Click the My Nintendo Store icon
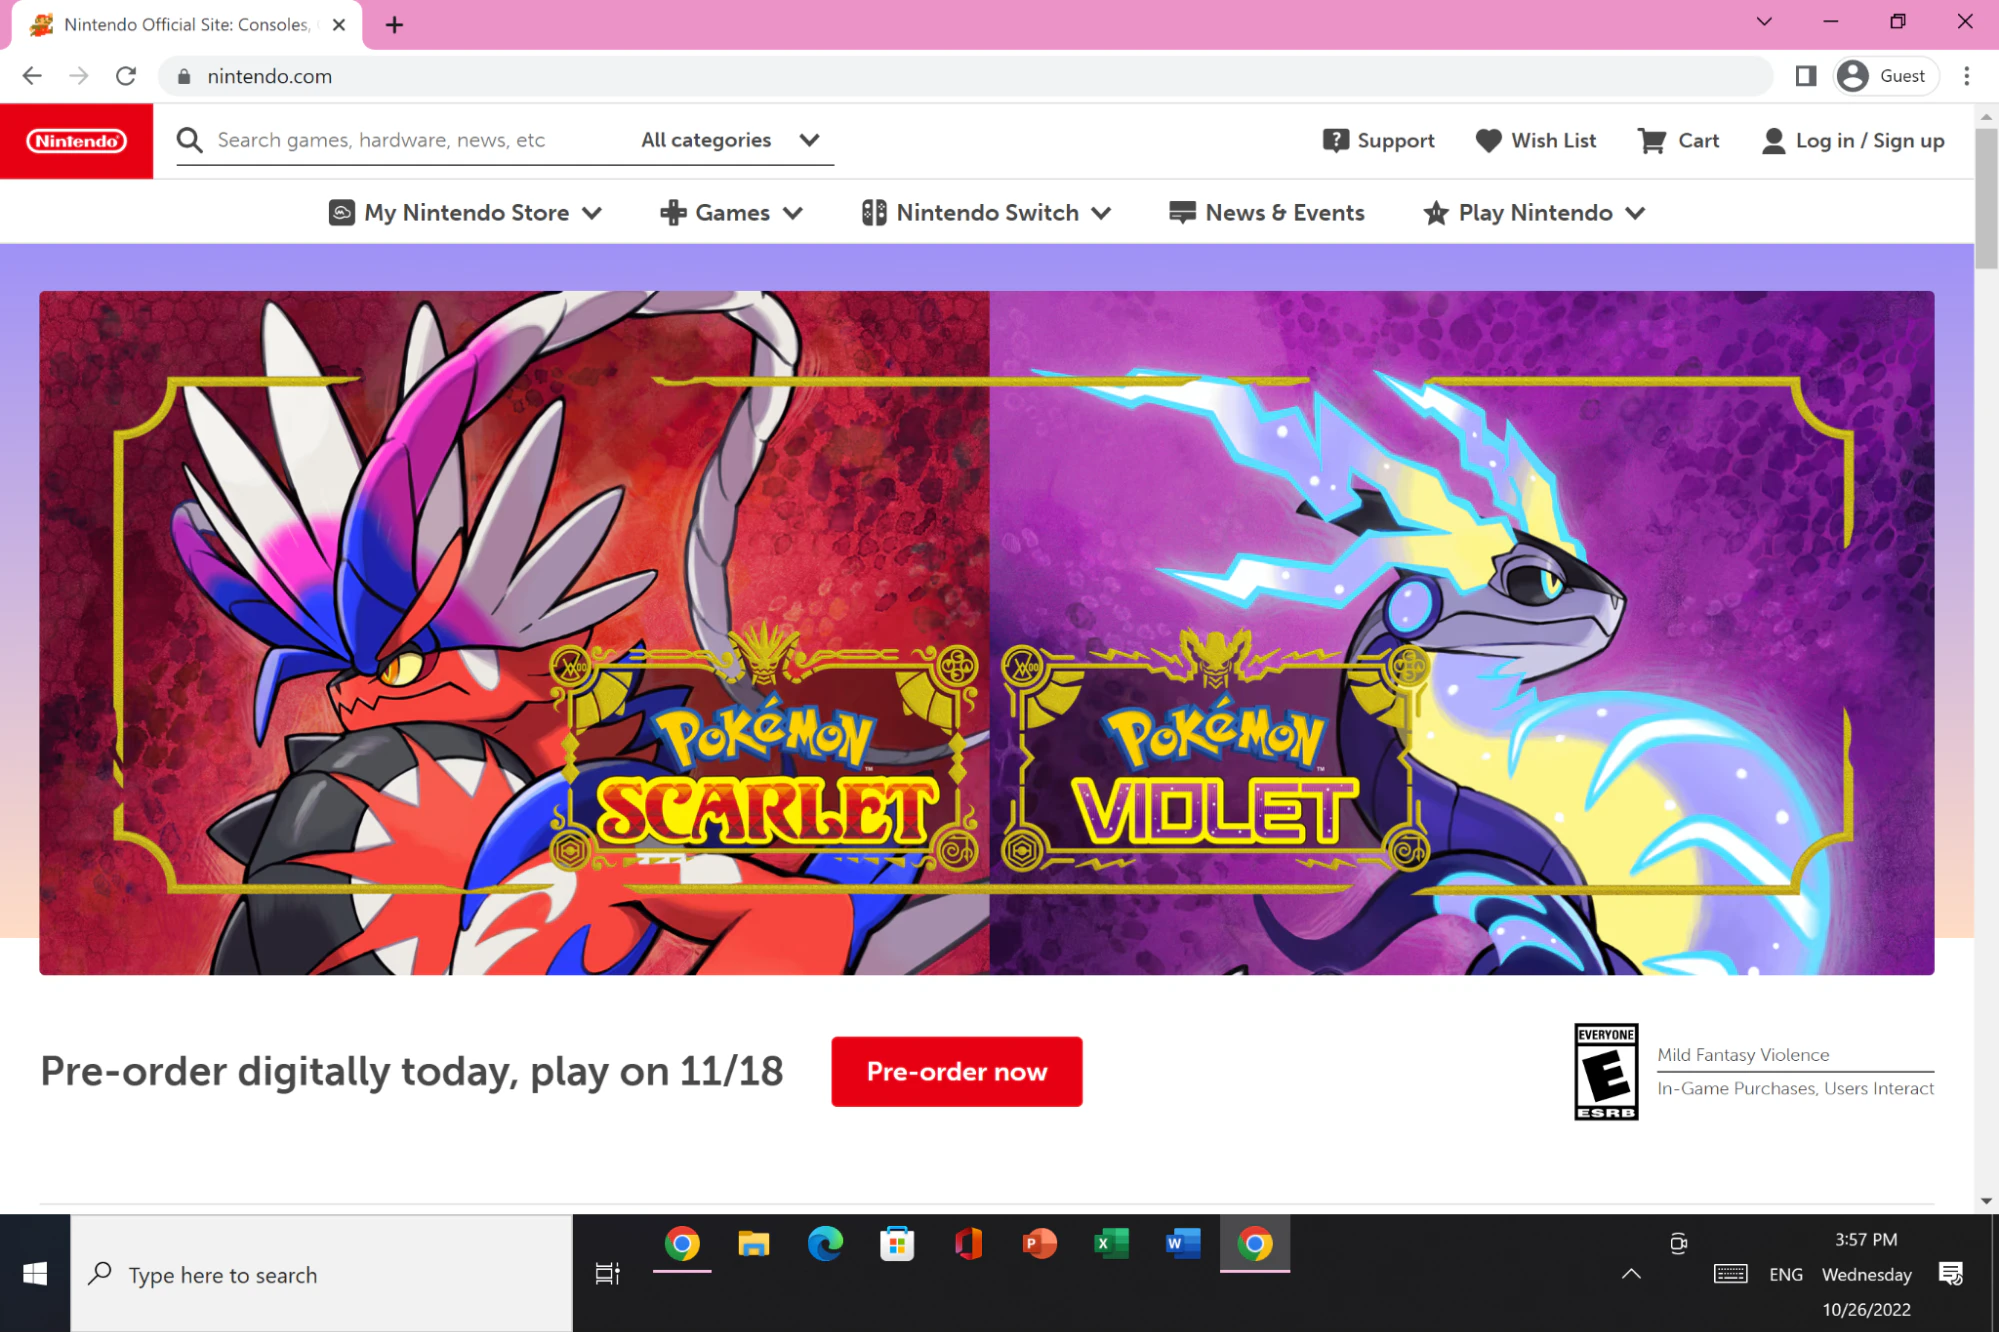This screenshot has width=1999, height=1333. pos(341,213)
